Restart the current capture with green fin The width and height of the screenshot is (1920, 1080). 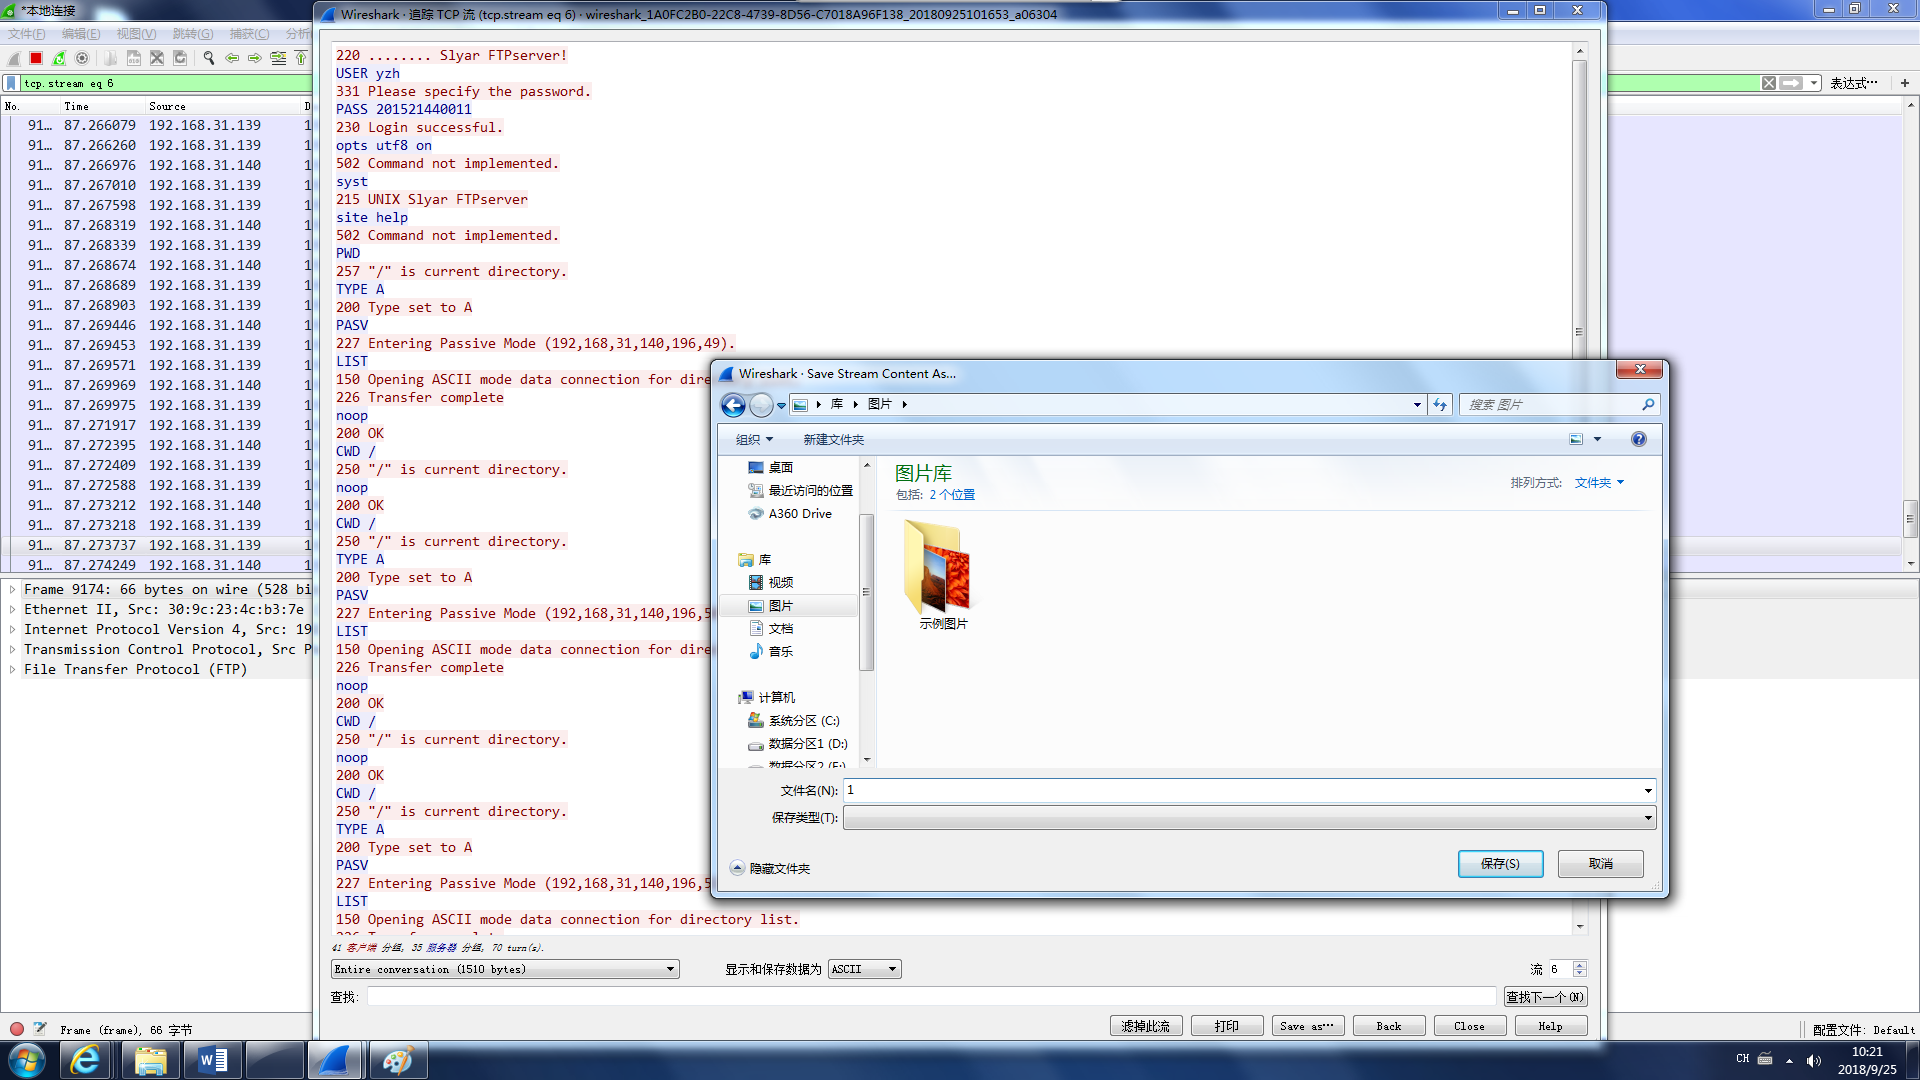(x=59, y=58)
